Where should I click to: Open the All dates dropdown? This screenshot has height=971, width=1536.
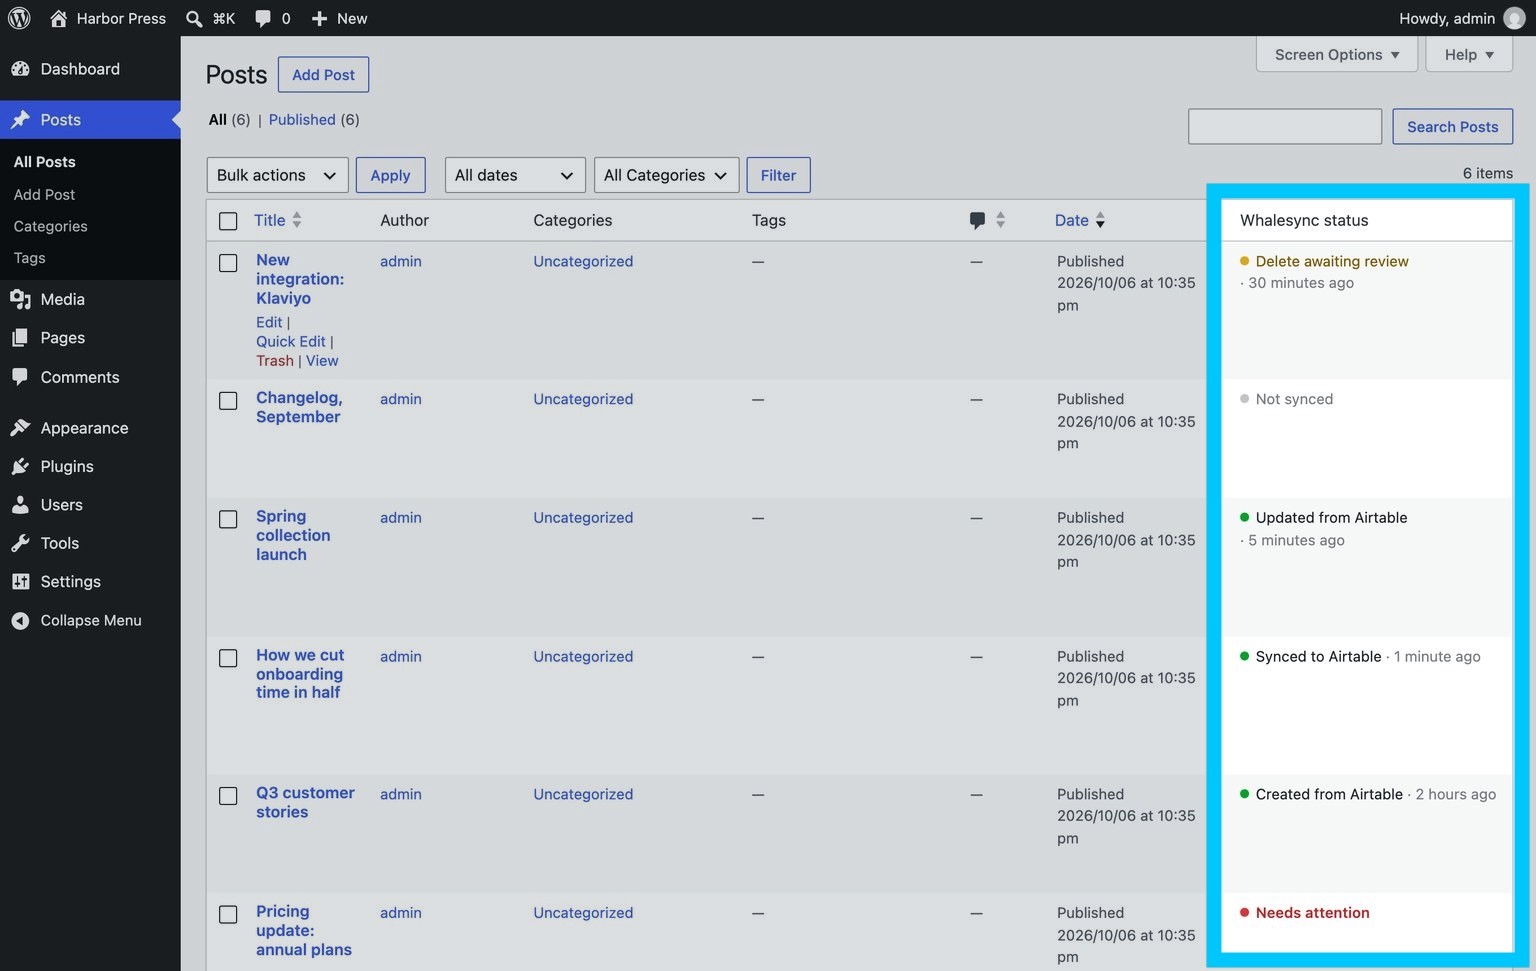pos(515,175)
